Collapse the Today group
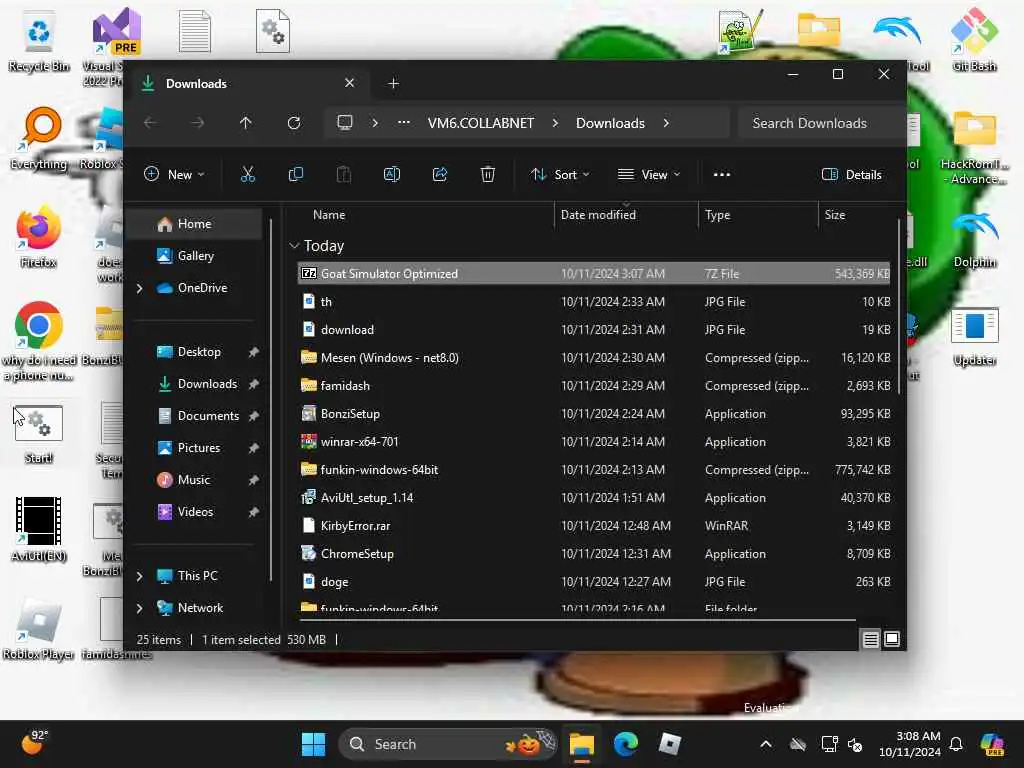Image resolution: width=1024 pixels, height=768 pixels. (x=295, y=246)
